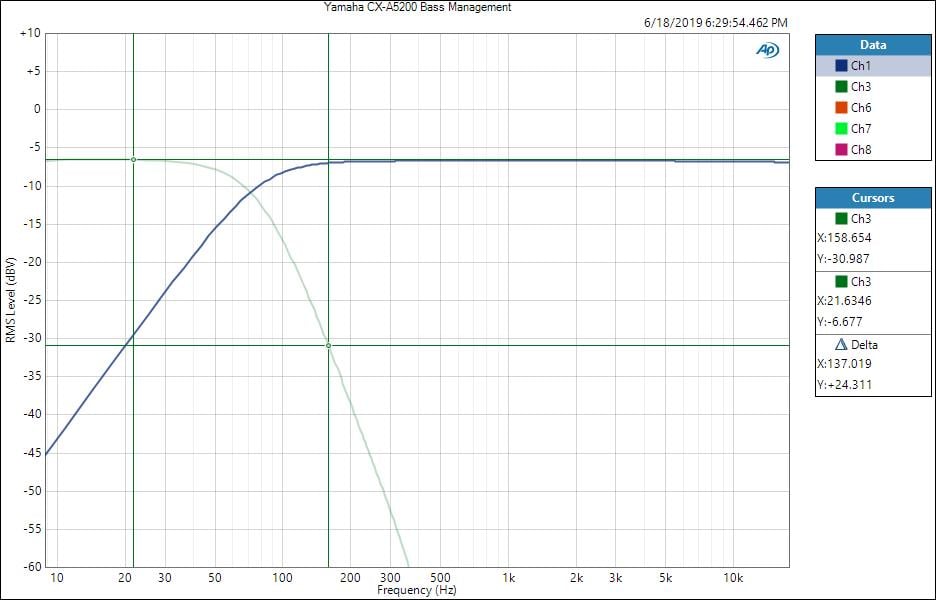Image resolution: width=936 pixels, height=600 pixels.
Task: Click the cursor marker at 158.654 Hz
Action: [328, 345]
